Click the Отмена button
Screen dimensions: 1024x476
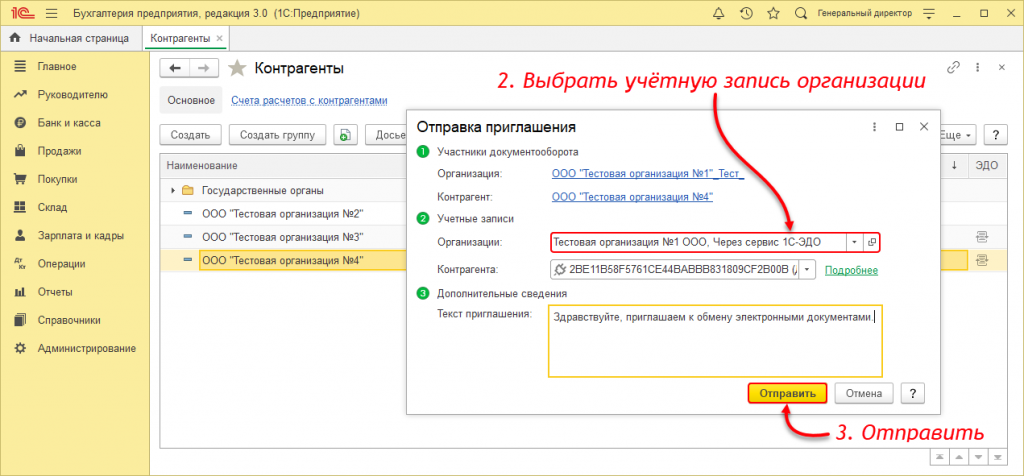864,394
